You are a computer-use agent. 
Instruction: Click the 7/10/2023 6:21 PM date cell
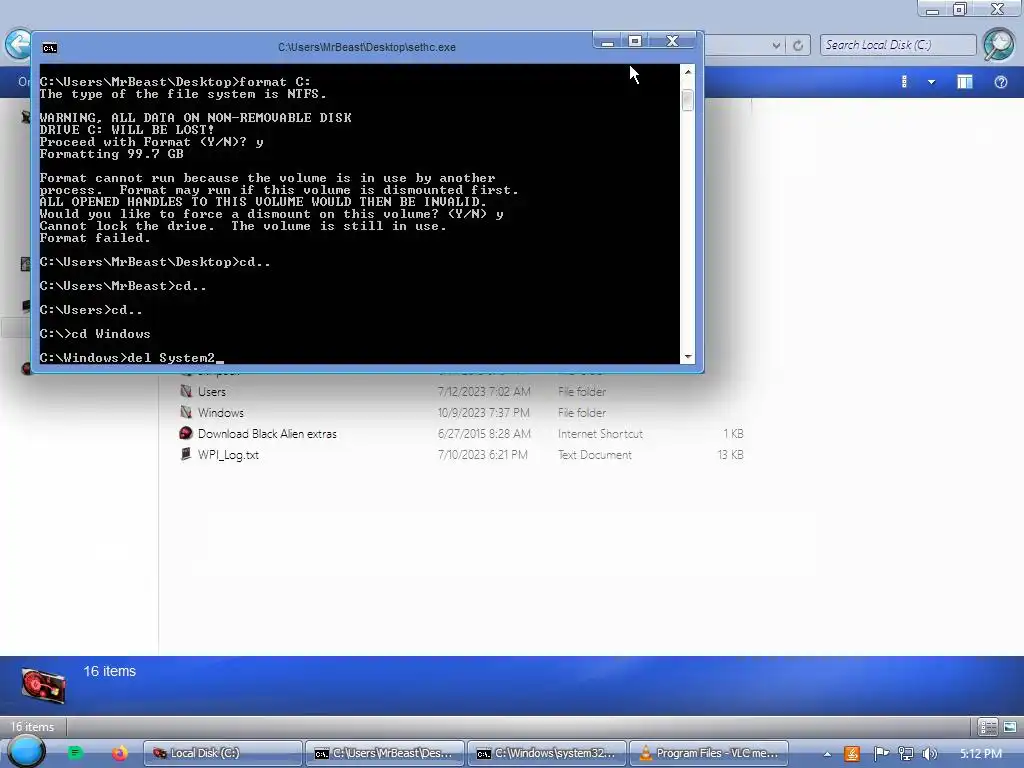tap(483, 455)
